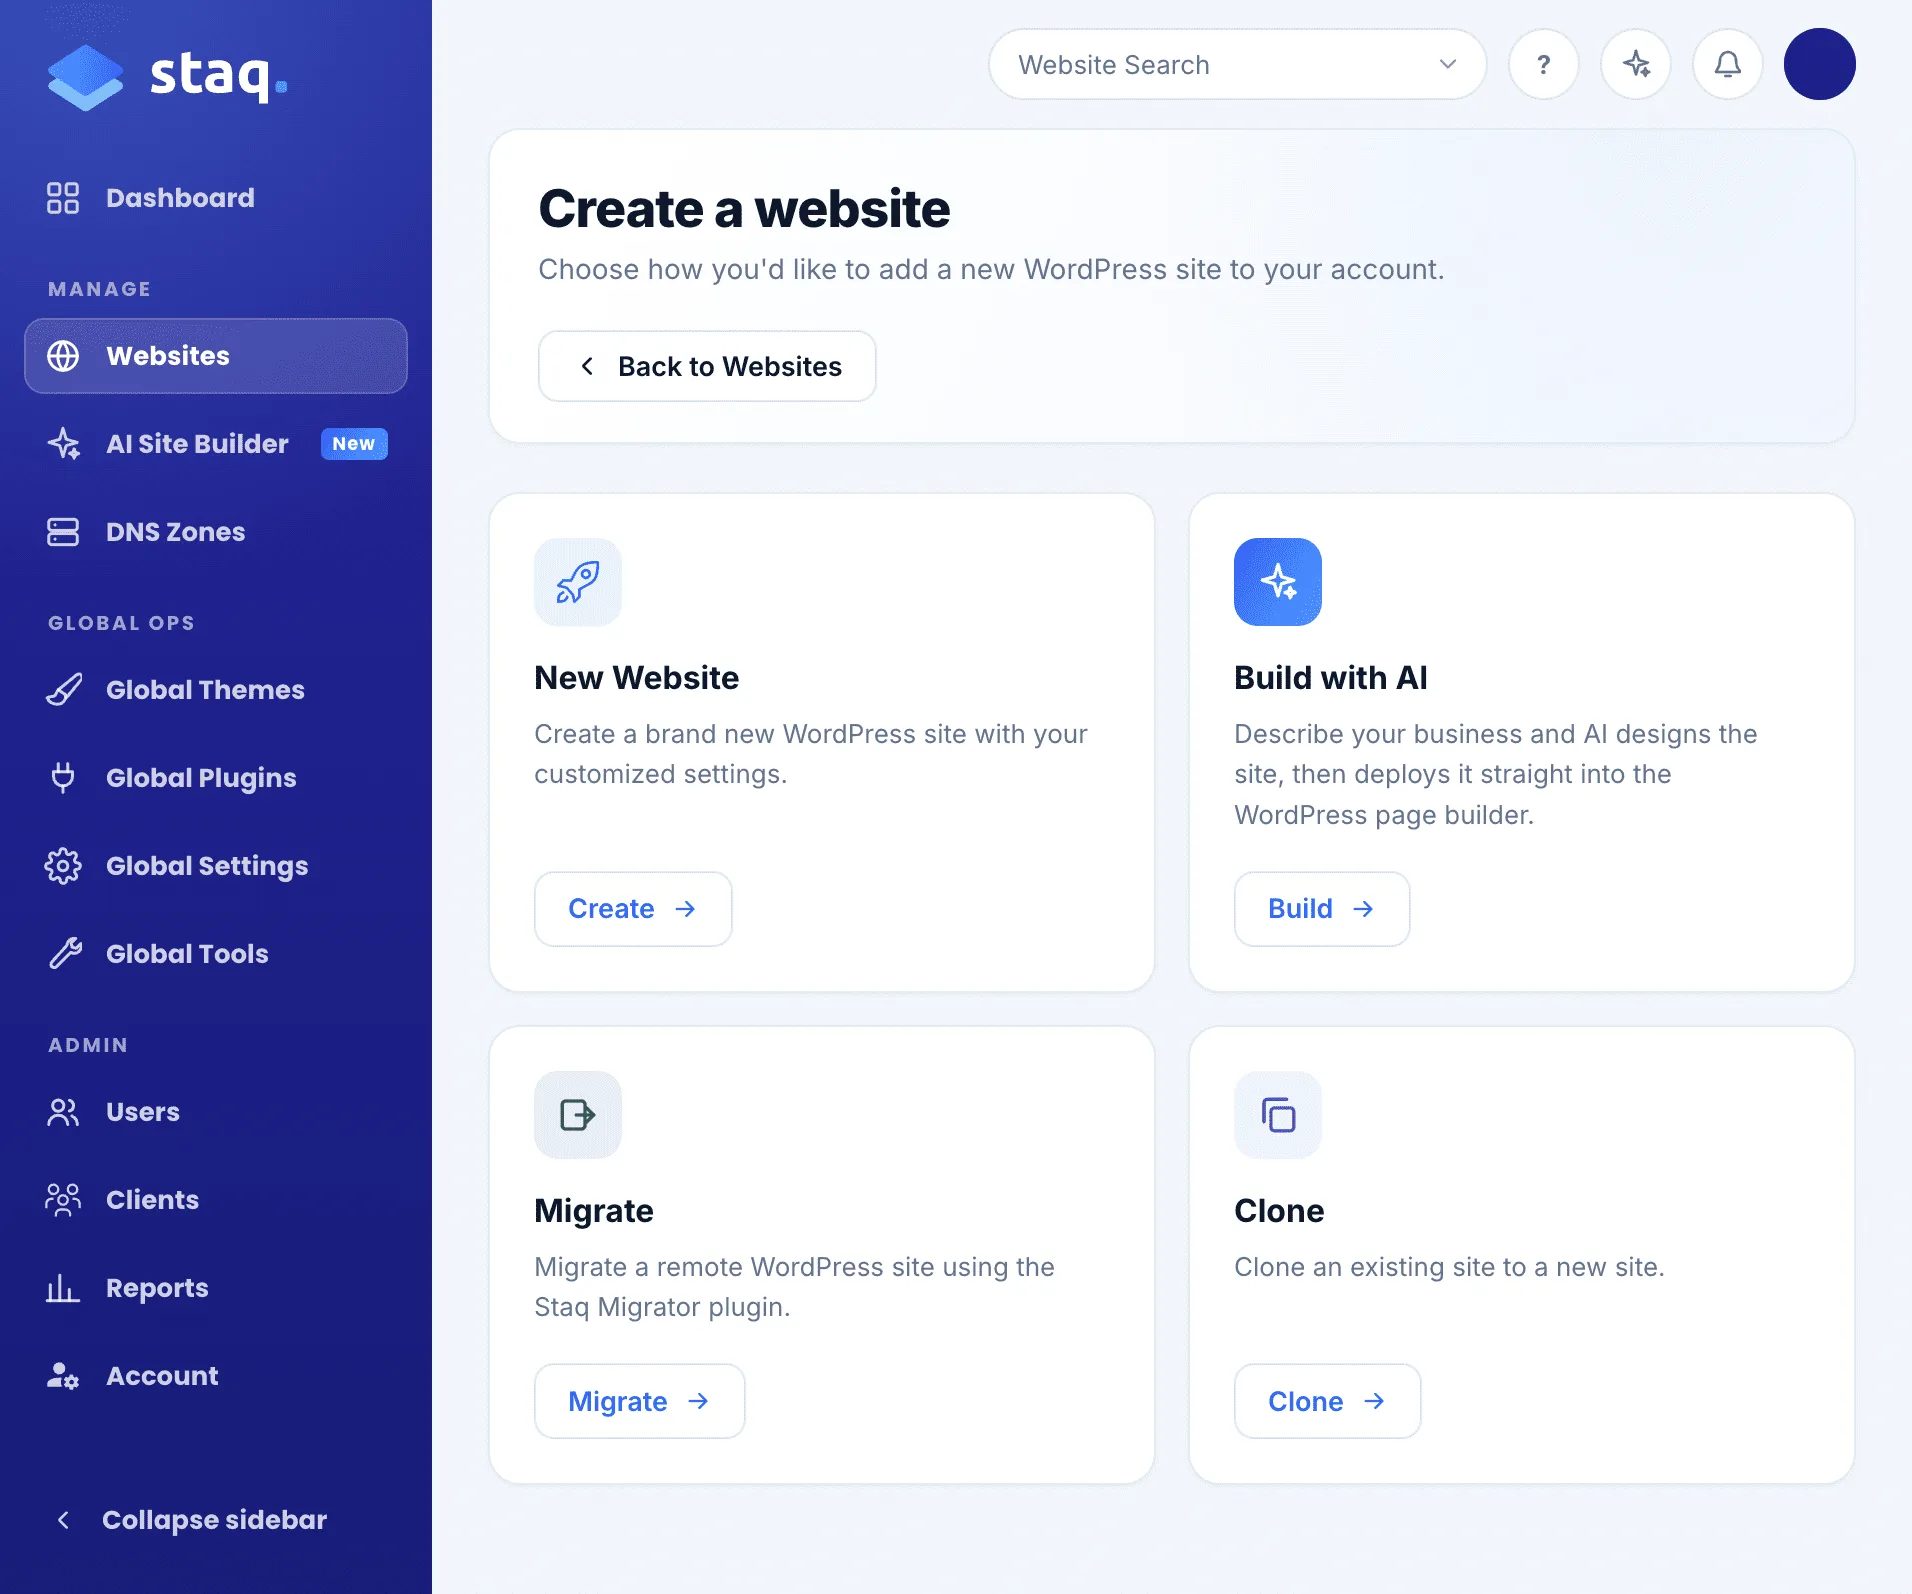Viewport: 1912px width, 1594px height.
Task: Click the Global Themes brush icon
Action: pos(63,690)
